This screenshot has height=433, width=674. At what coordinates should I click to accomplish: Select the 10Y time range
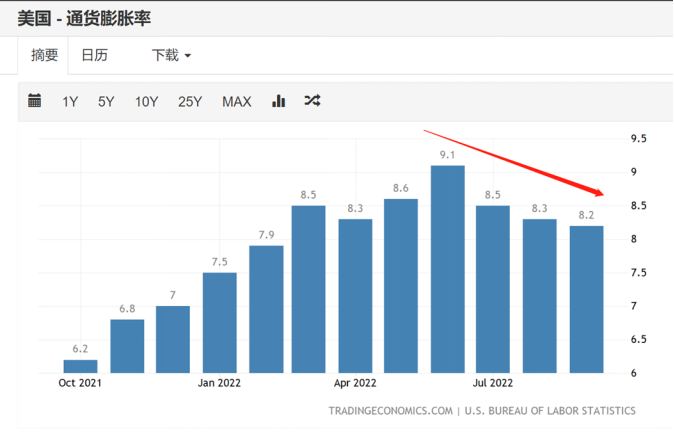(x=147, y=101)
